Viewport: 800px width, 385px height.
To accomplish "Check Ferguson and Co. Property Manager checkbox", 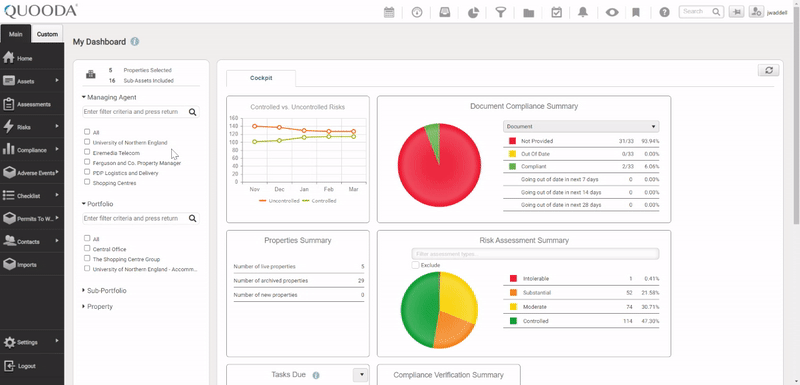I will [x=87, y=162].
